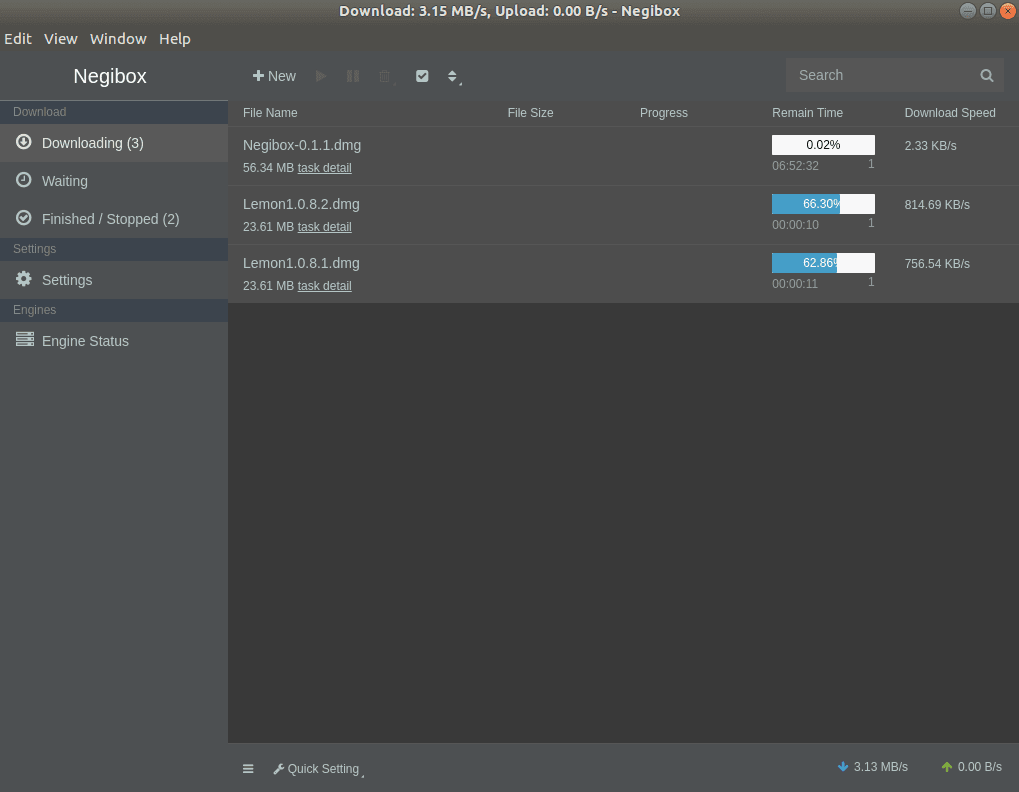Image resolution: width=1019 pixels, height=792 pixels.
Task: Open the Window menu
Action: tap(118, 39)
